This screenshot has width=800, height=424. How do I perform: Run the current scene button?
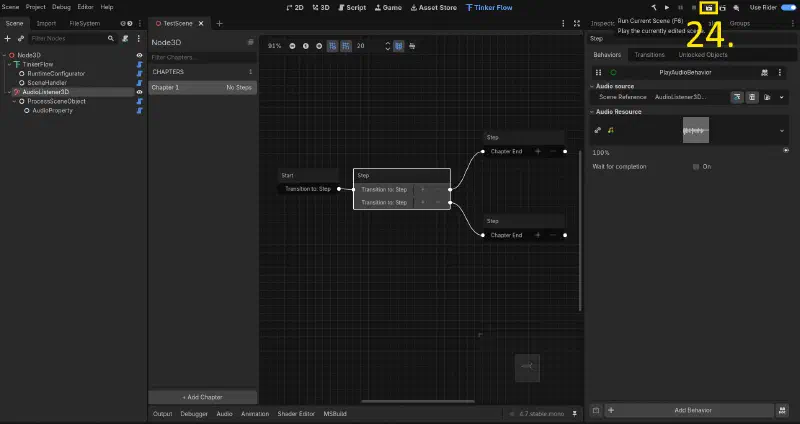709,8
